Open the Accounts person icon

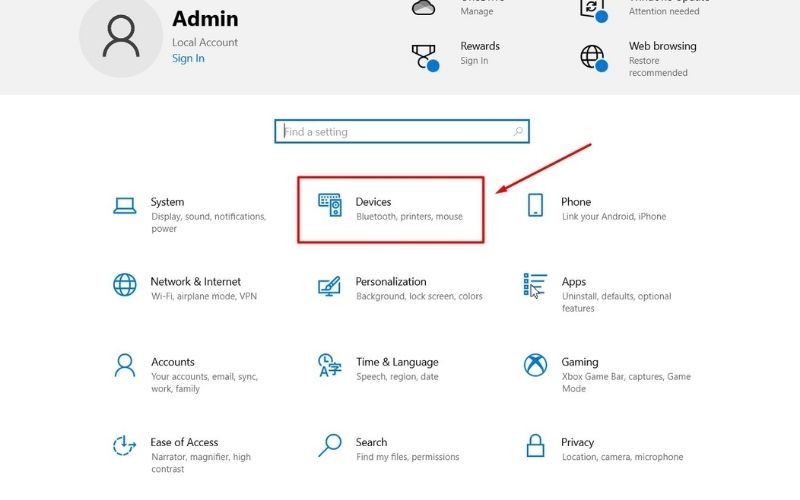coord(124,365)
